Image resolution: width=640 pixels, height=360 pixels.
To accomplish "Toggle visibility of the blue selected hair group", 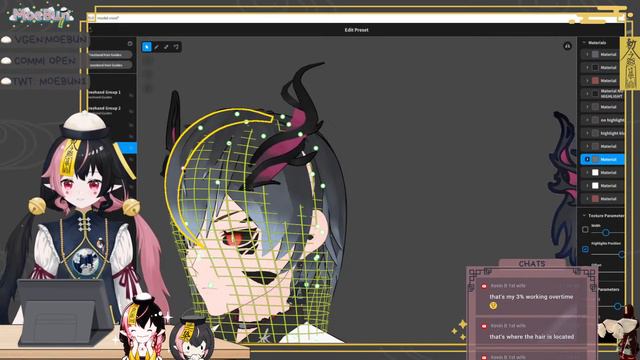I will click(131, 147).
